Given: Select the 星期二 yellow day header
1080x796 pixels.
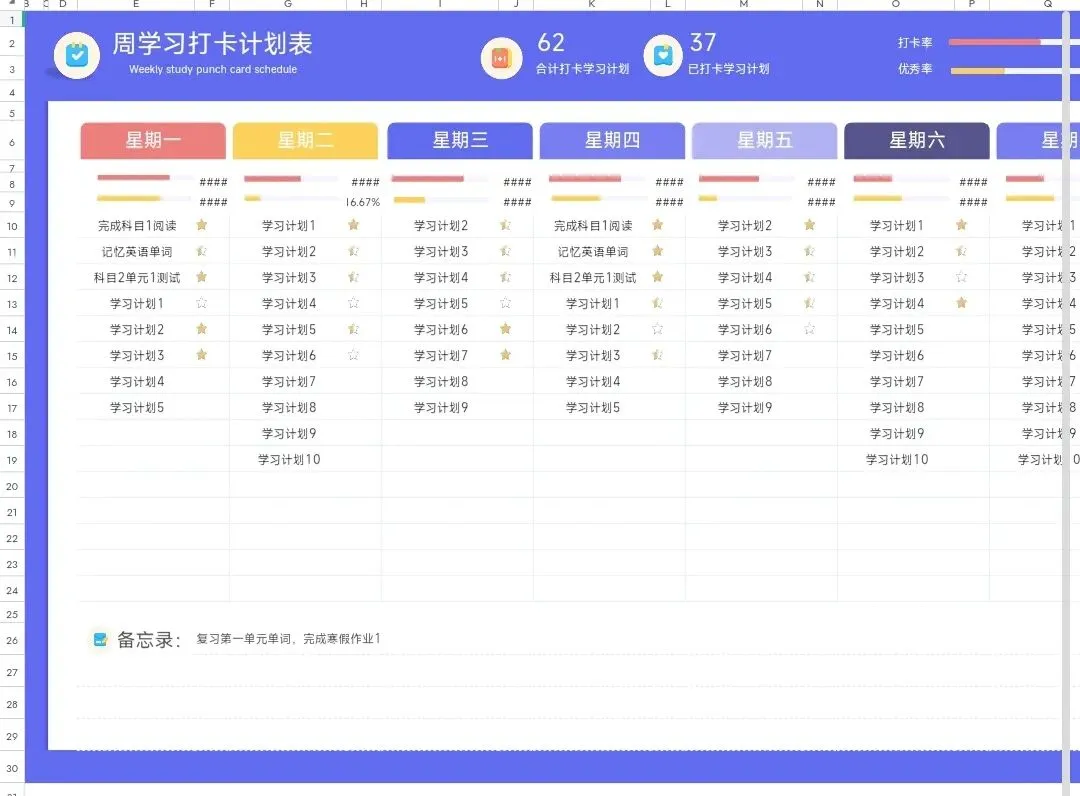Looking at the screenshot, I should (305, 140).
